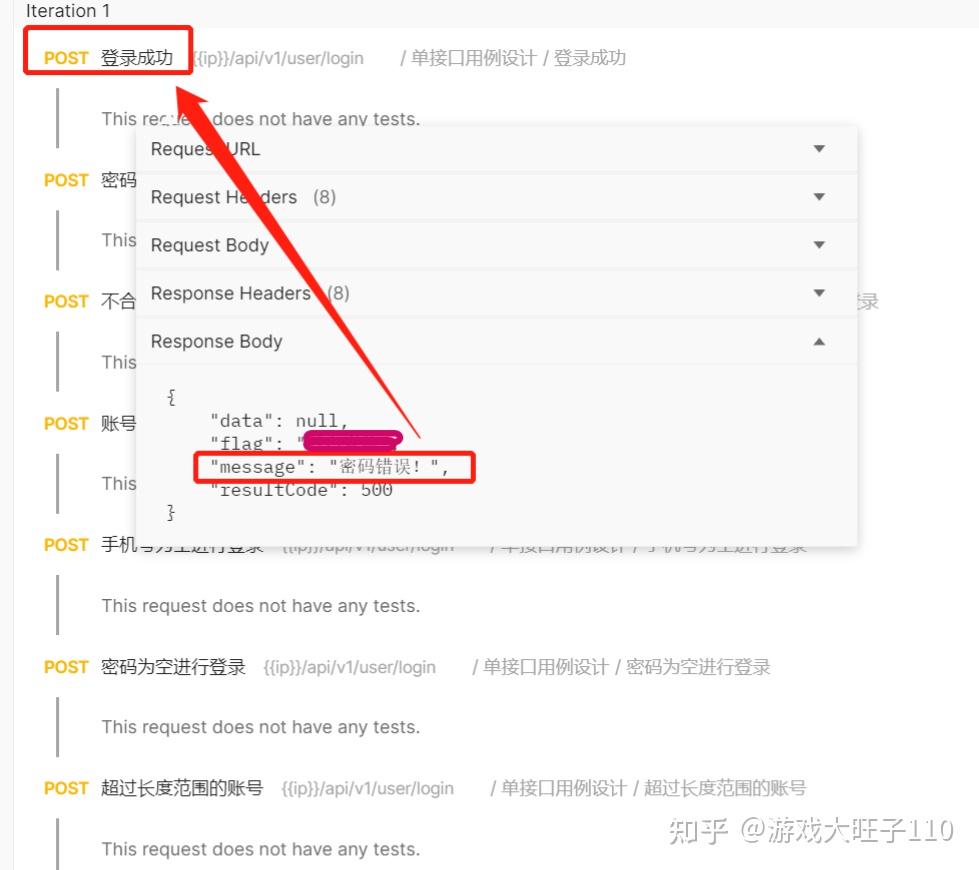Click the Request Body section header
Screen dimensions: 979x870
point(496,245)
